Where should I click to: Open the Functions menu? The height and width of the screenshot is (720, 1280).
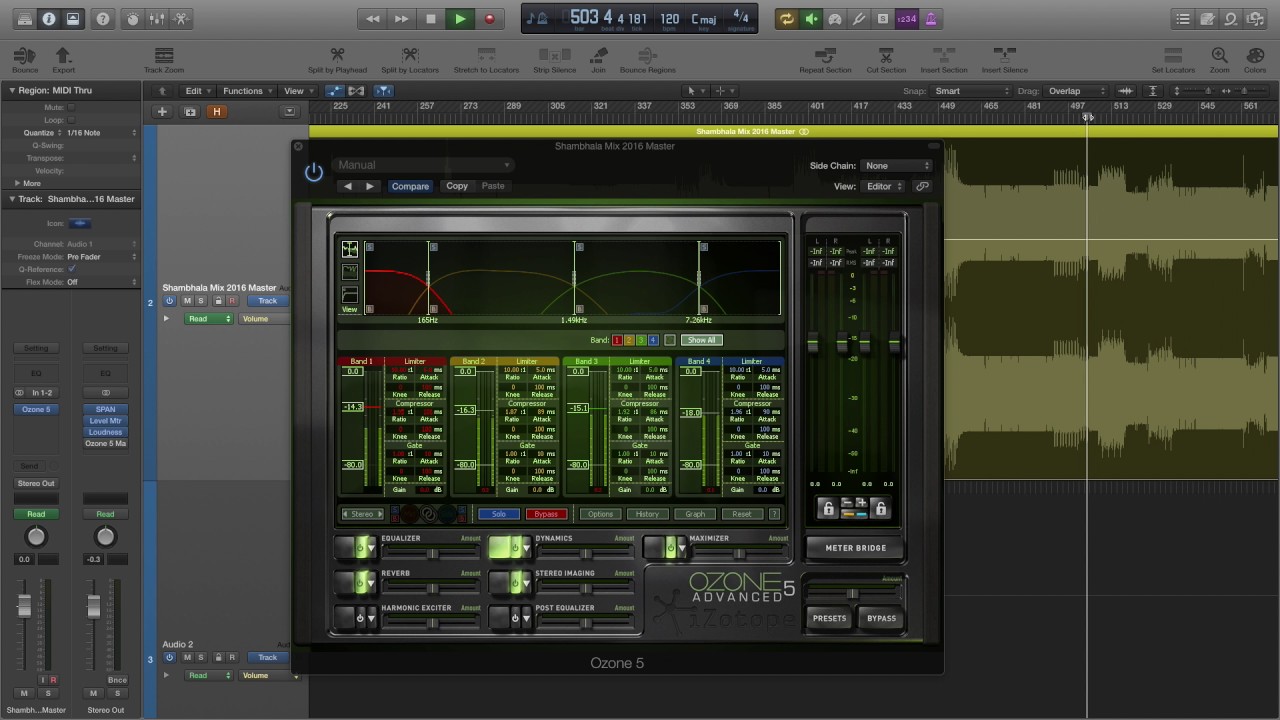246,91
